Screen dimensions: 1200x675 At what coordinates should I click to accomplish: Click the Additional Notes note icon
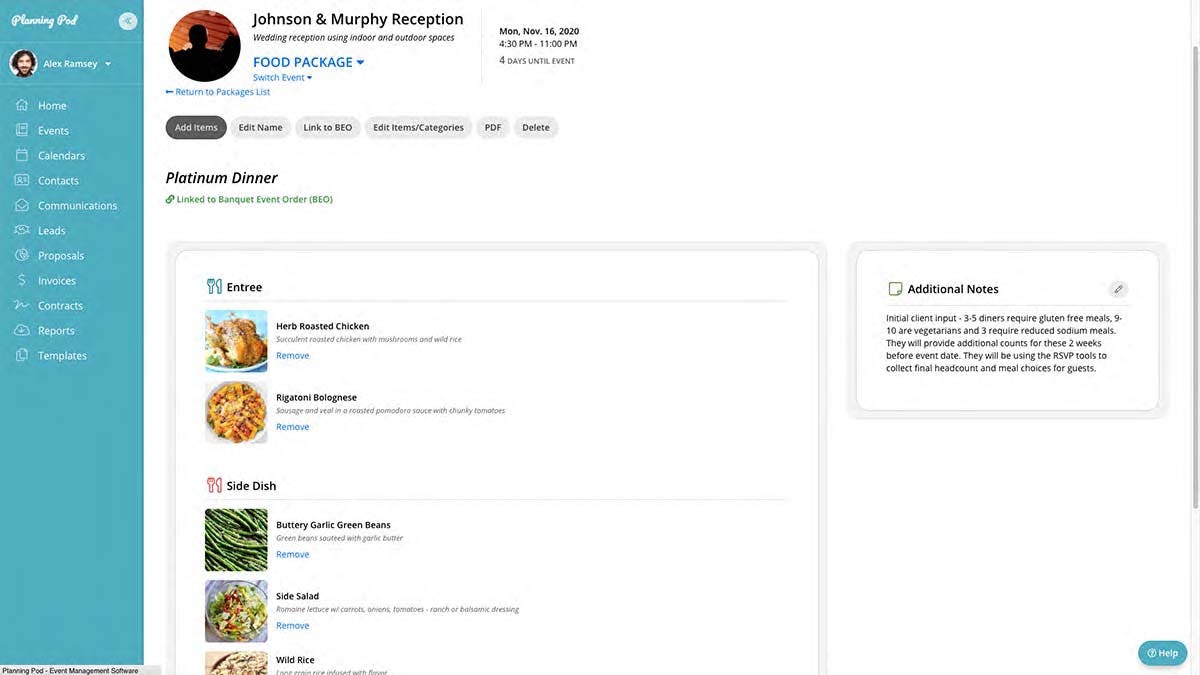pos(895,289)
